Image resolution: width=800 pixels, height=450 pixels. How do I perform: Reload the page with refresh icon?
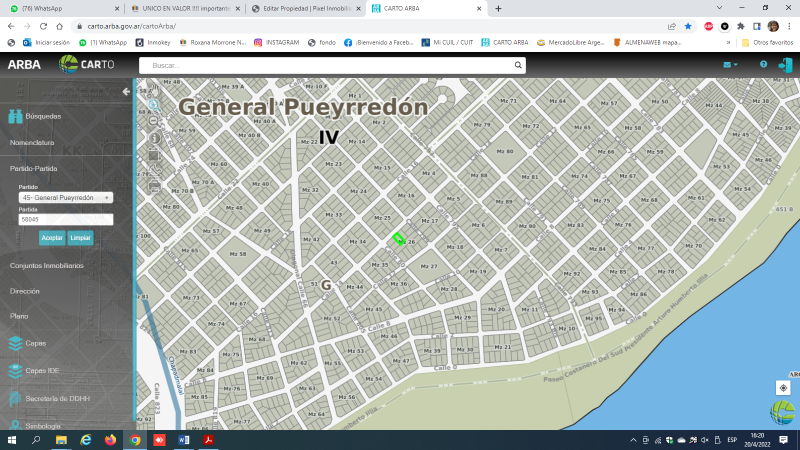43,26
